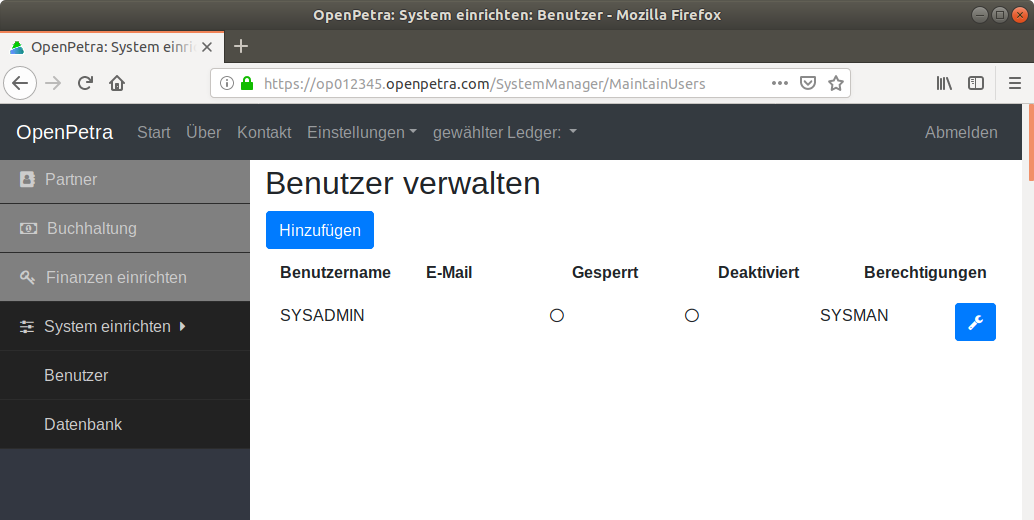The width and height of the screenshot is (1034, 520).
Task: Open a new browser tab
Action: pyautogui.click(x=241, y=46)
